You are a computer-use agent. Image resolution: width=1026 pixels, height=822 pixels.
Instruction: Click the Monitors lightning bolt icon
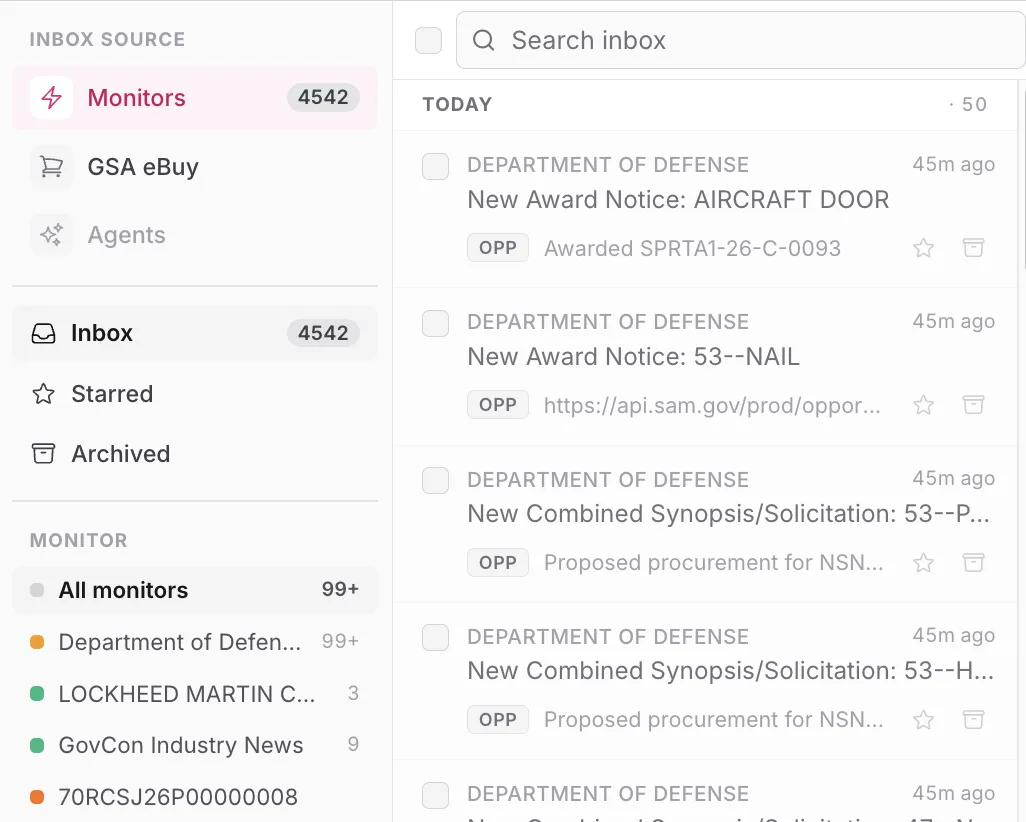[x=52, y=98]
